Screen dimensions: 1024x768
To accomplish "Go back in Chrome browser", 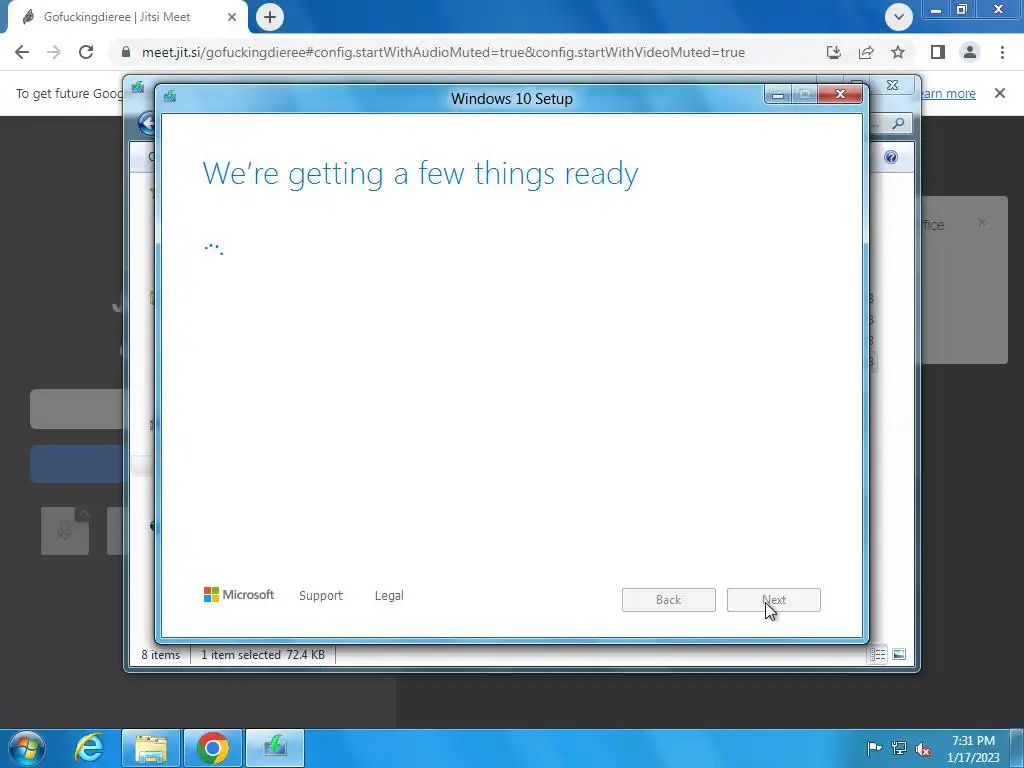I will 22,52.
